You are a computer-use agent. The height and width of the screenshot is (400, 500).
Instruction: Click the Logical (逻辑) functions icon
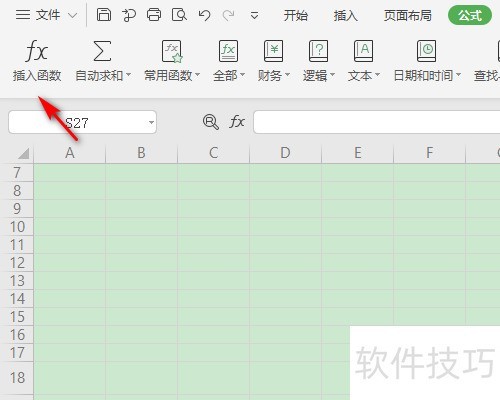coord(318,51)
